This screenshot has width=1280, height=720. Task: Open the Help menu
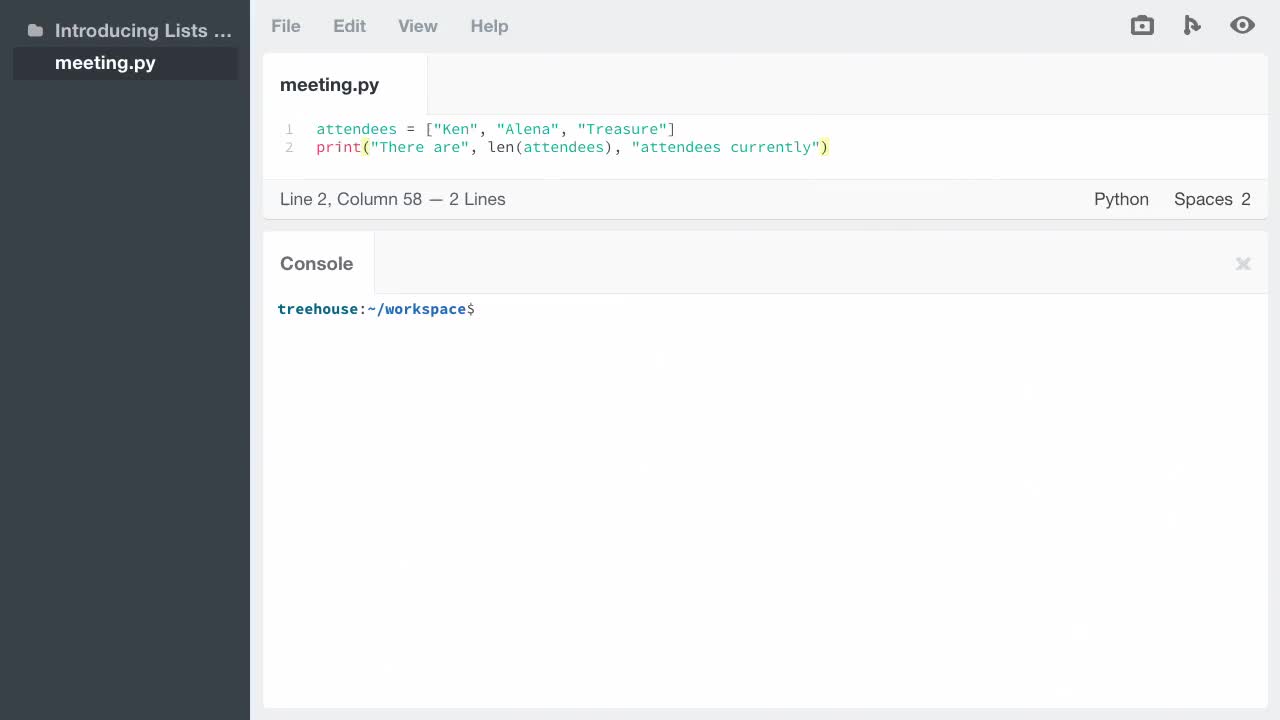coord(489,26)
